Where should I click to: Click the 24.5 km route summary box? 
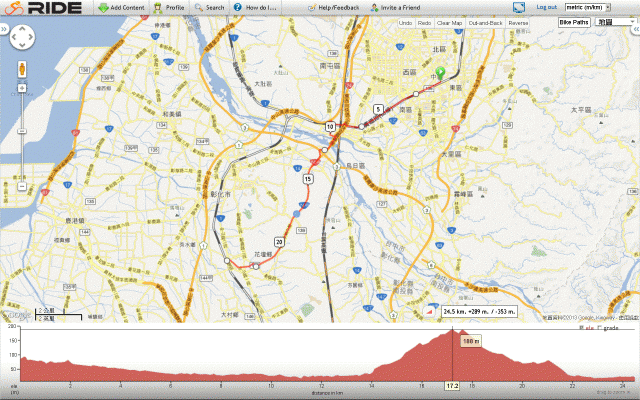(x=480, y=311)
